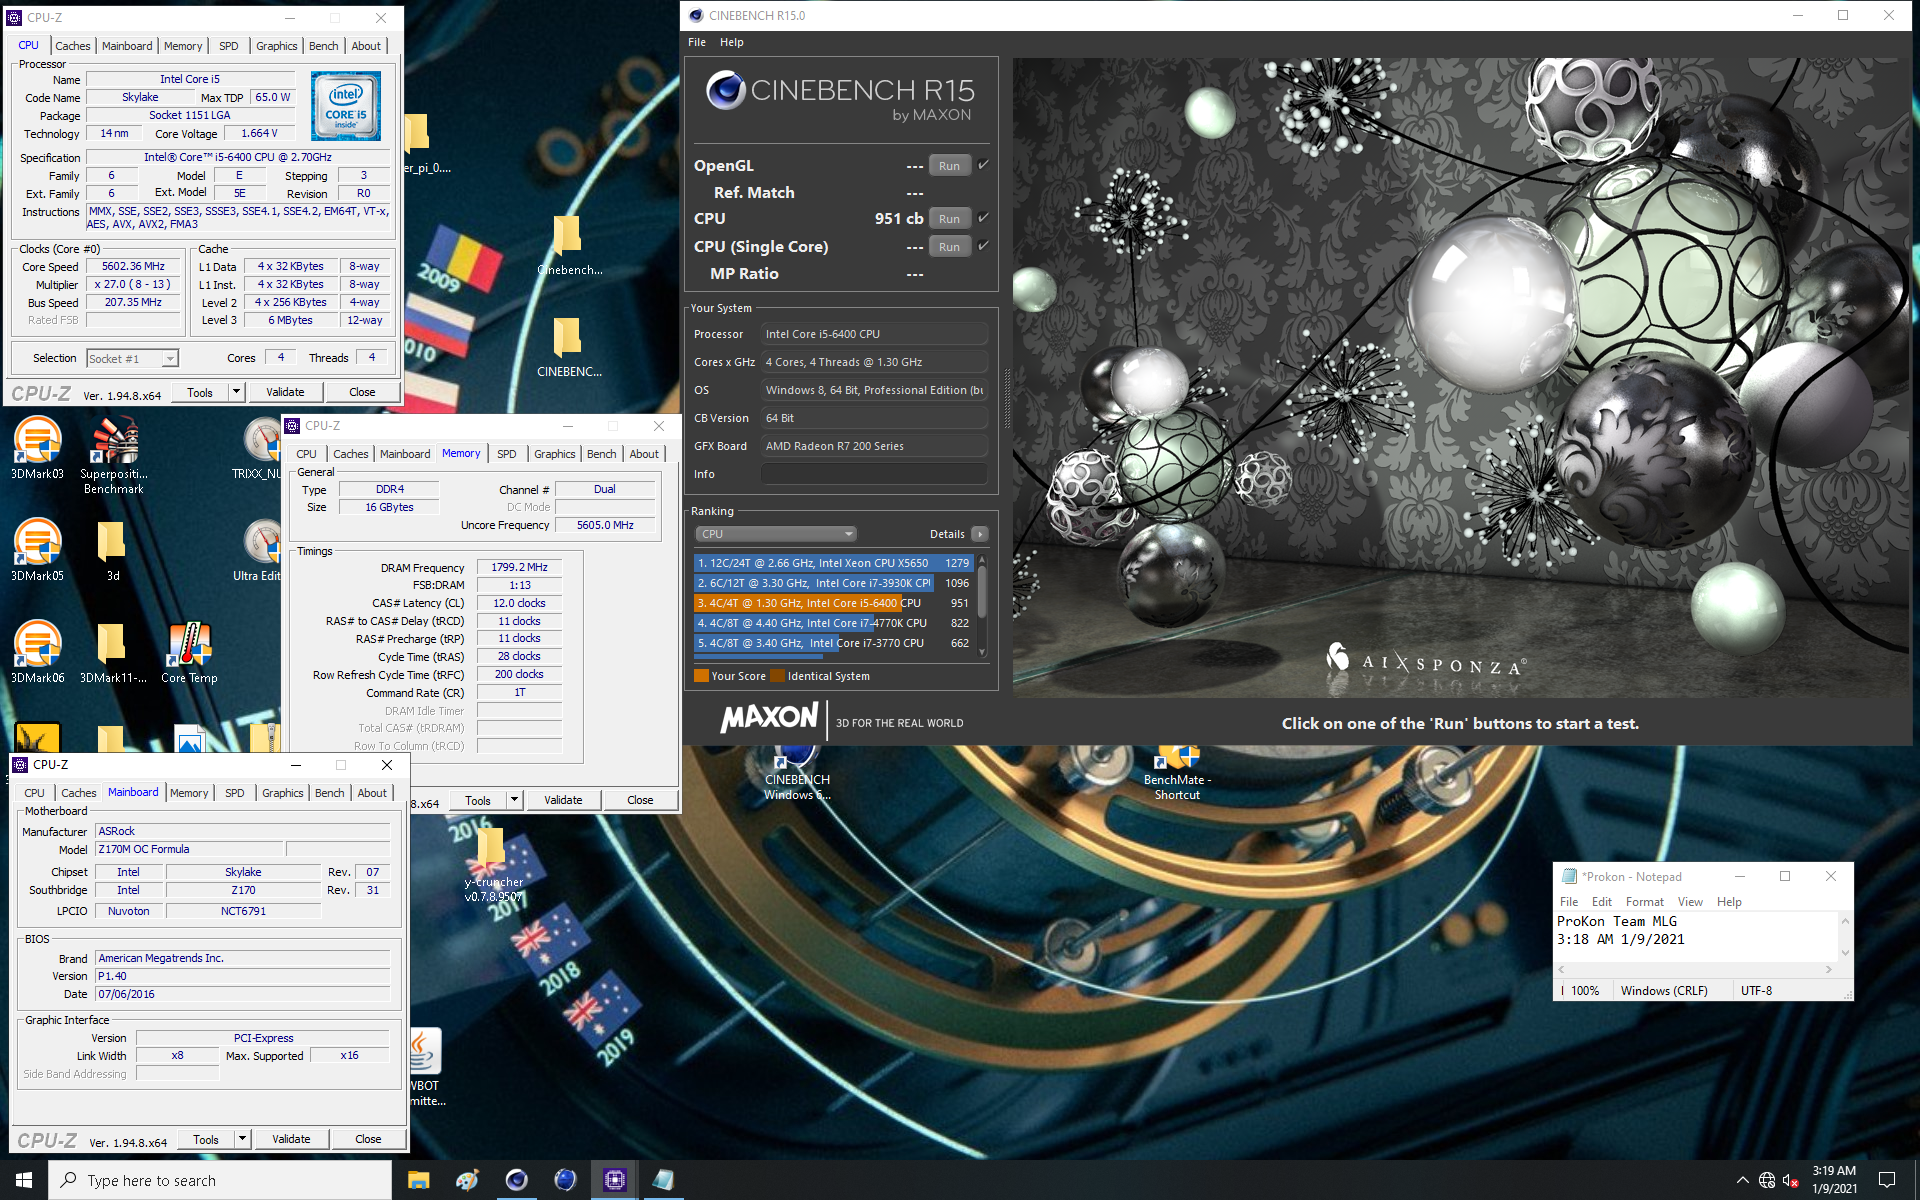Toggle the CPU test checkbox
1920x1200 pixels.
point(983,218)
